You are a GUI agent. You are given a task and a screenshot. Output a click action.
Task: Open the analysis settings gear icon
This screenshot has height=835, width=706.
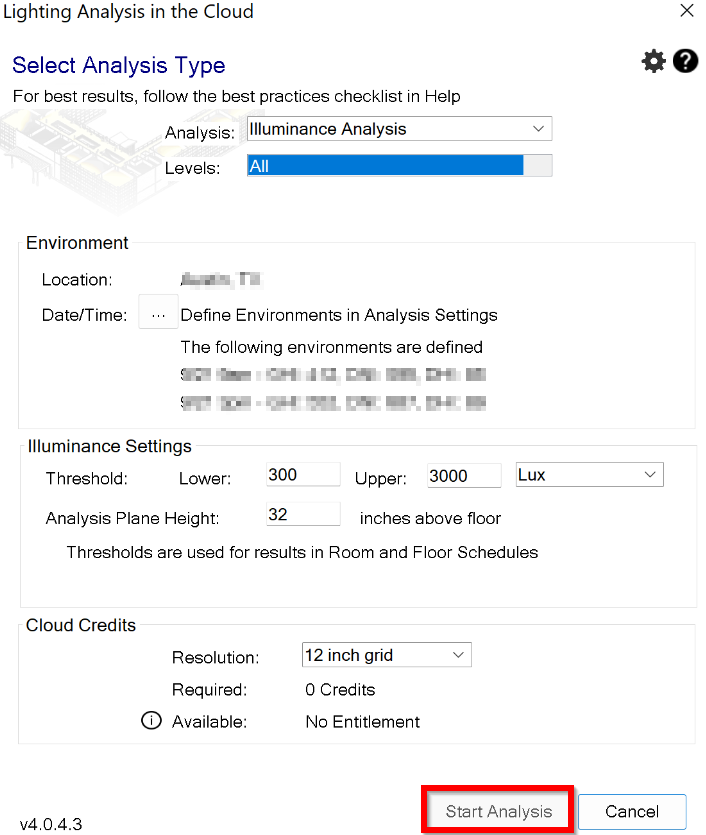[653, 61]
